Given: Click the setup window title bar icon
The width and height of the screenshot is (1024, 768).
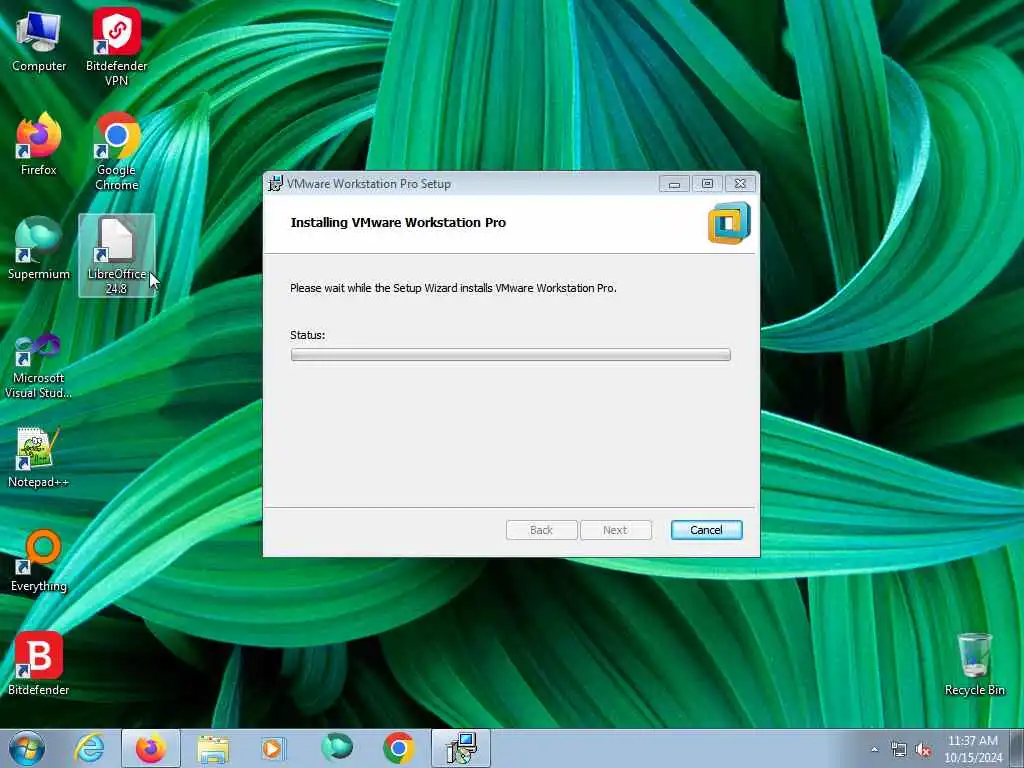Looking at the screenshot, I should pos(276,184).
